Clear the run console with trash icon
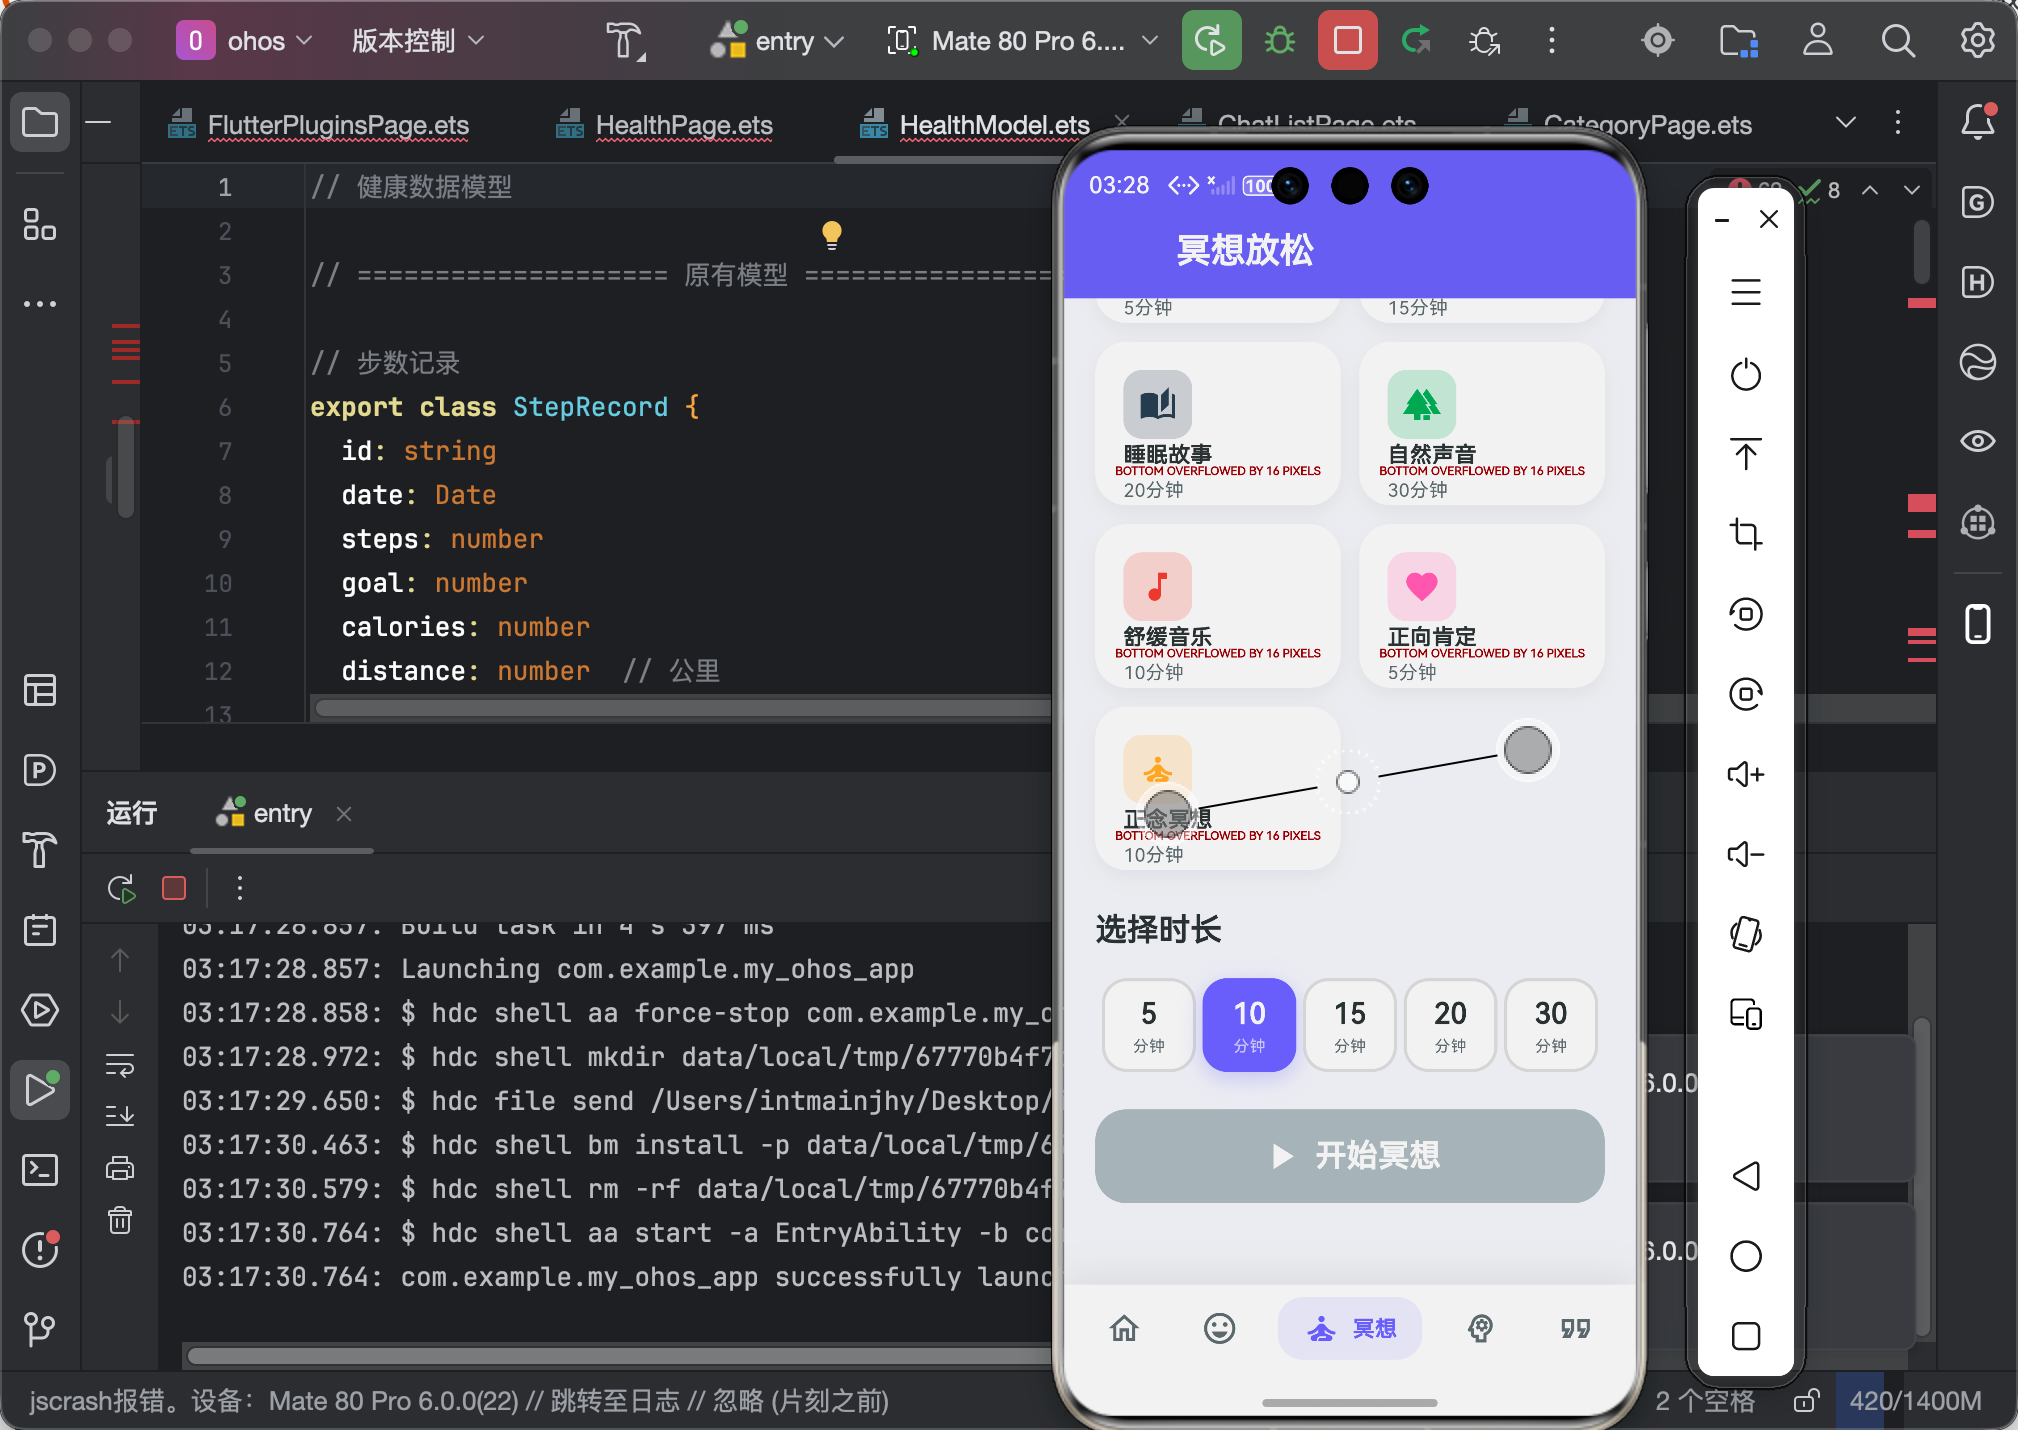This screenshot has width=2018, height=1430. [120, 1220]
